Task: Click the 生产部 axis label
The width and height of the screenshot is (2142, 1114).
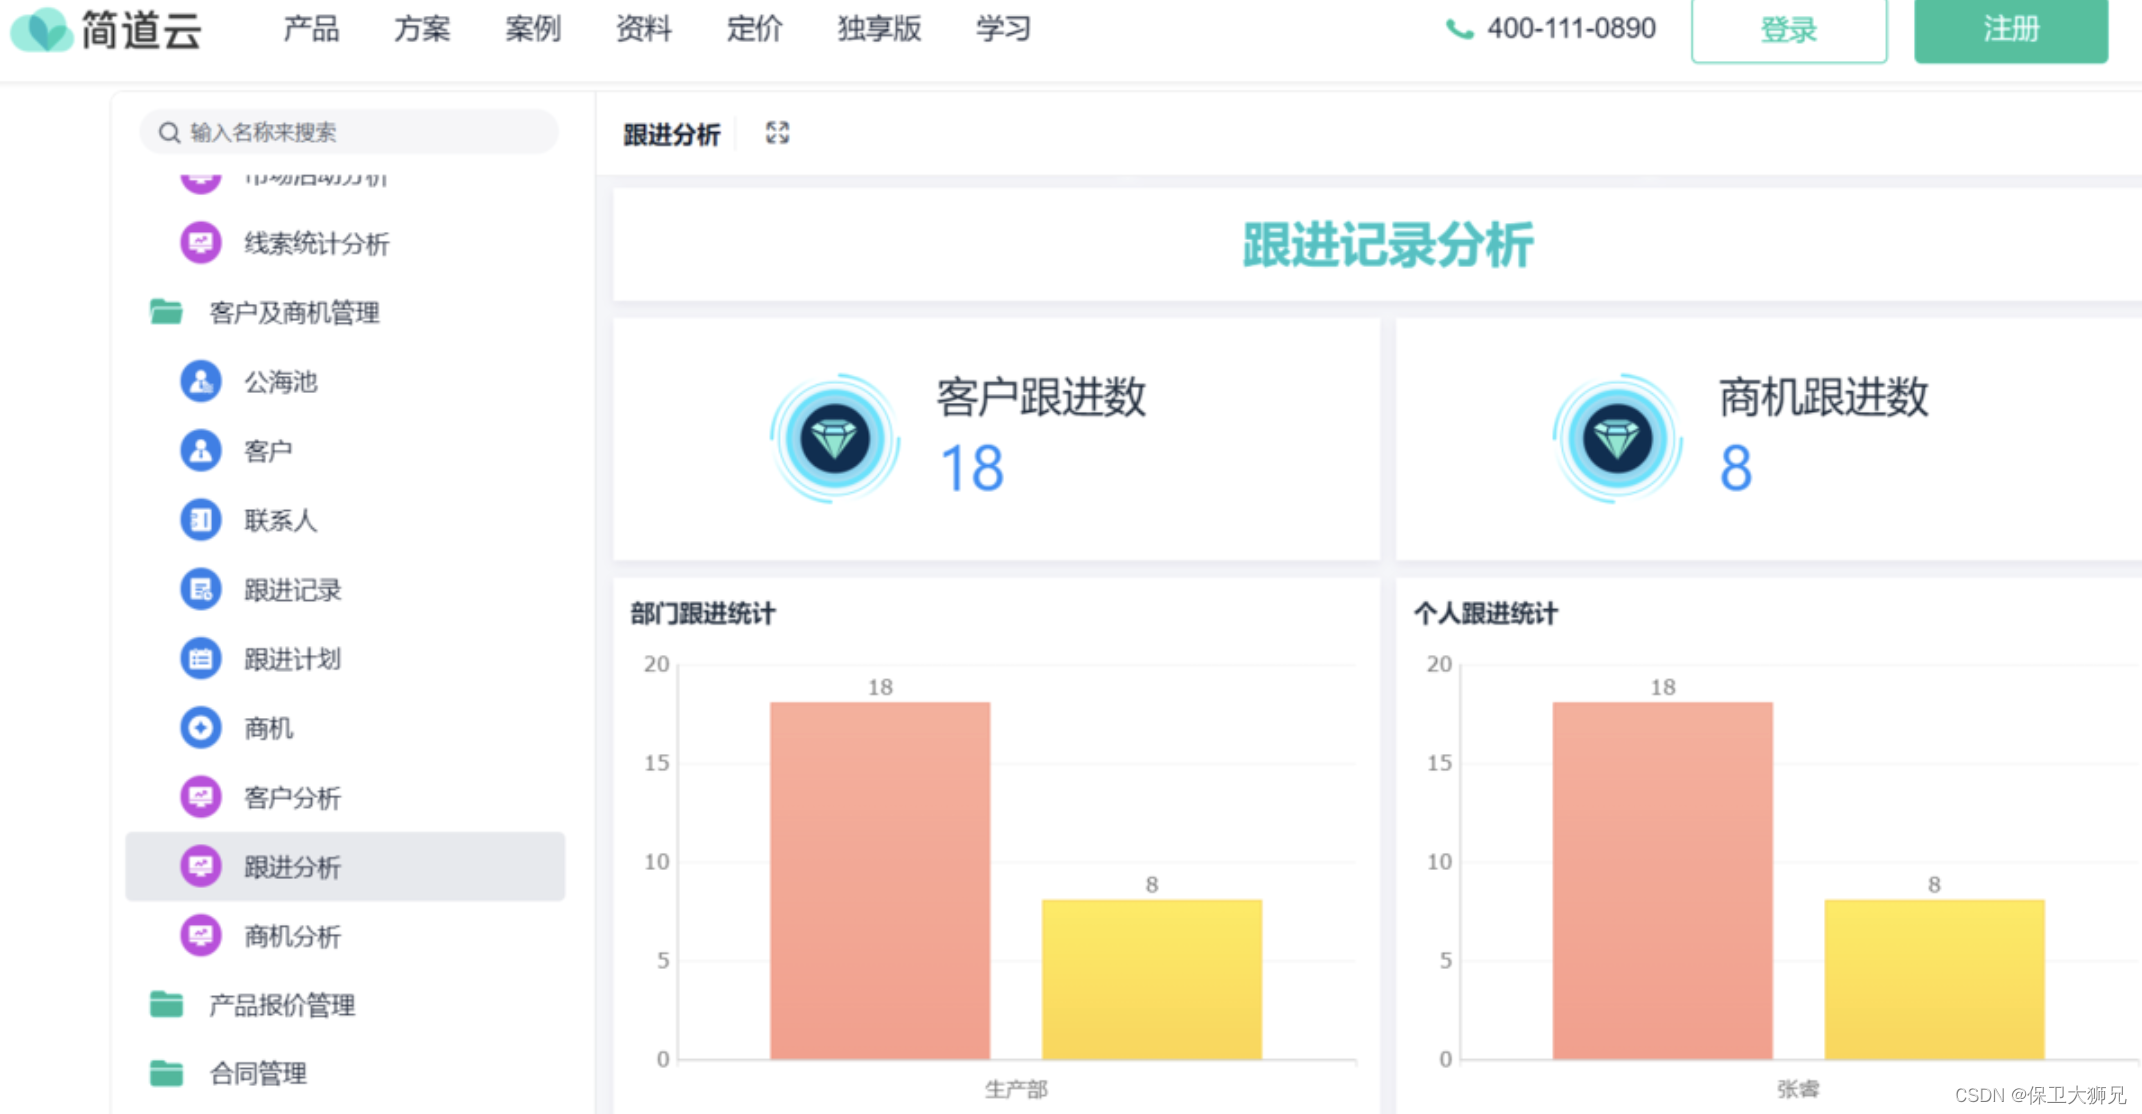Action: [x=1016, y=1089]
